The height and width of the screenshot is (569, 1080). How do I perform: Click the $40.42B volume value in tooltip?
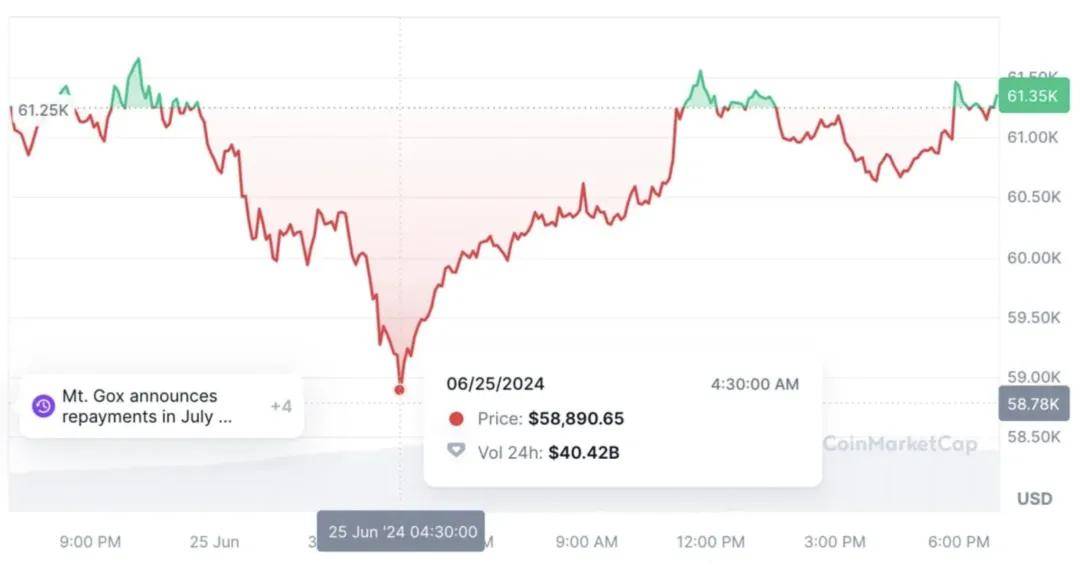coord(584,452)
